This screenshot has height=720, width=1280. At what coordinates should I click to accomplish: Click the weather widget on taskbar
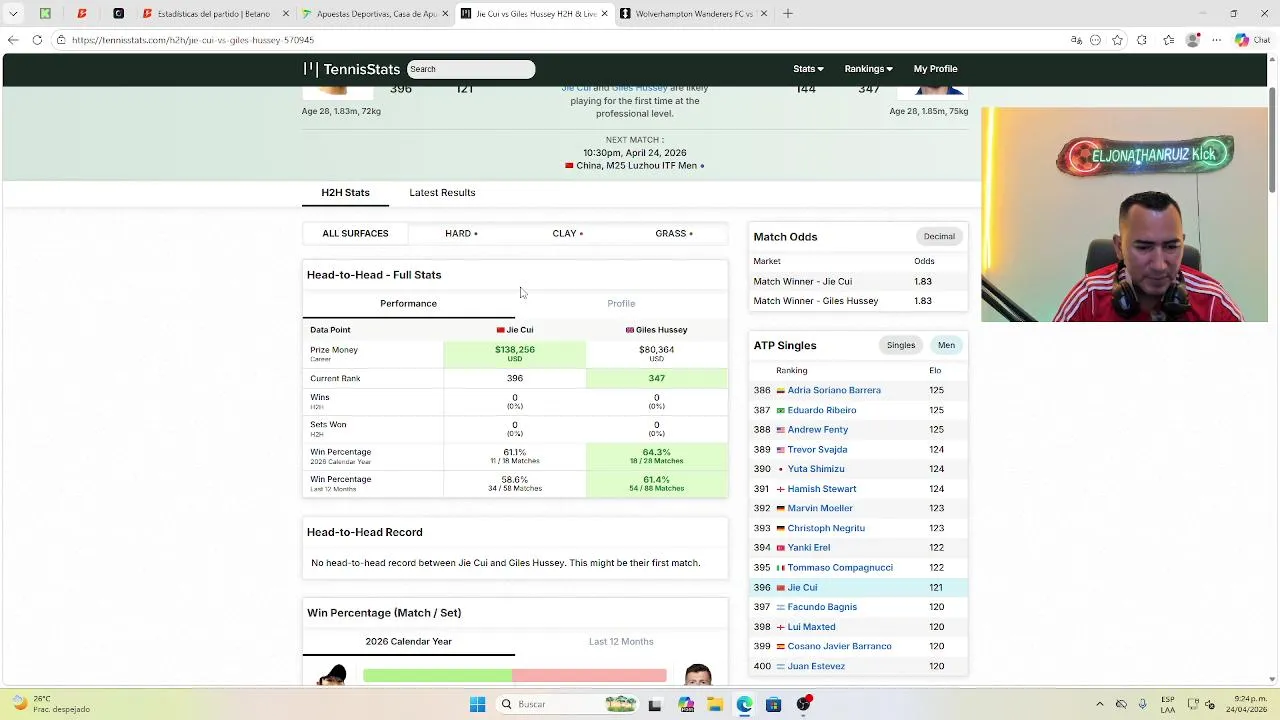point(52,704)
